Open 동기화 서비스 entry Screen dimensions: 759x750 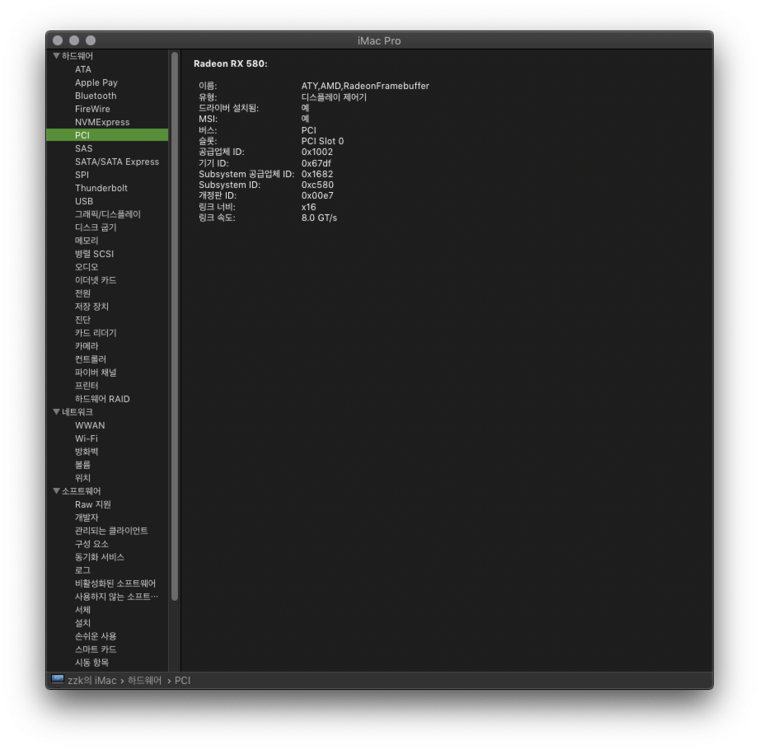(99, 557)
